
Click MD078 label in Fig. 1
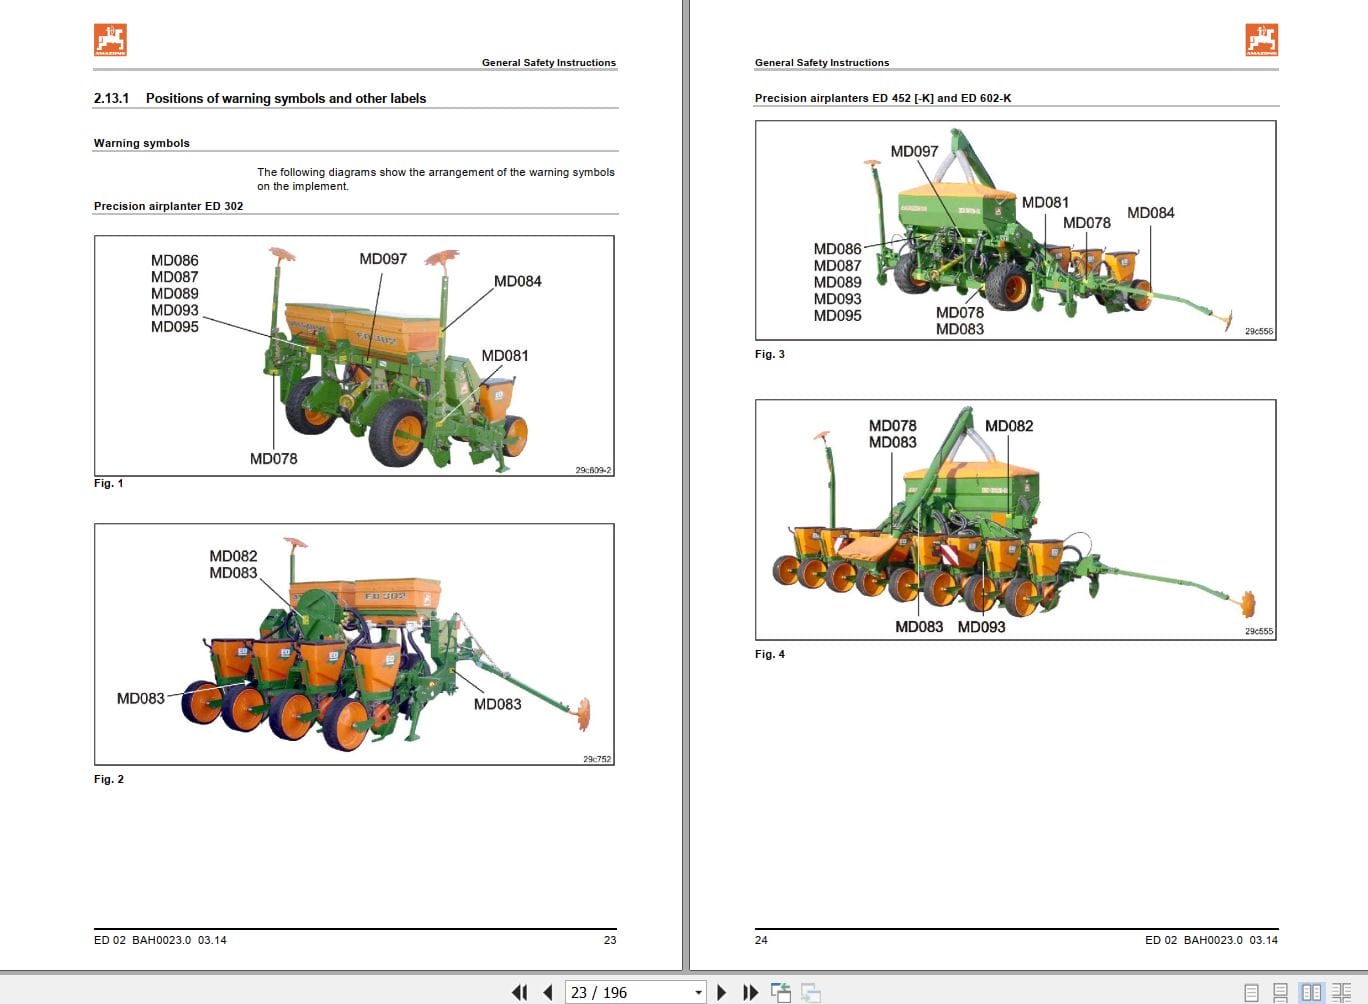274,459
